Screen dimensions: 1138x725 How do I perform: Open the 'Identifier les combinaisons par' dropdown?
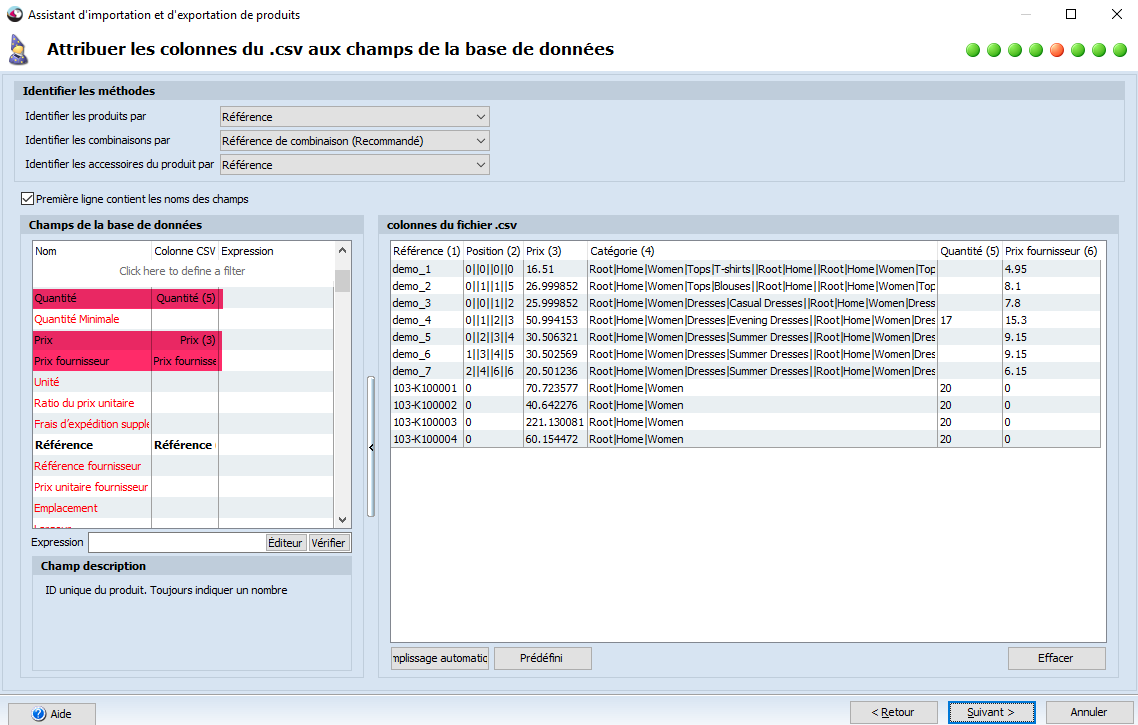[x=479, y=140]
